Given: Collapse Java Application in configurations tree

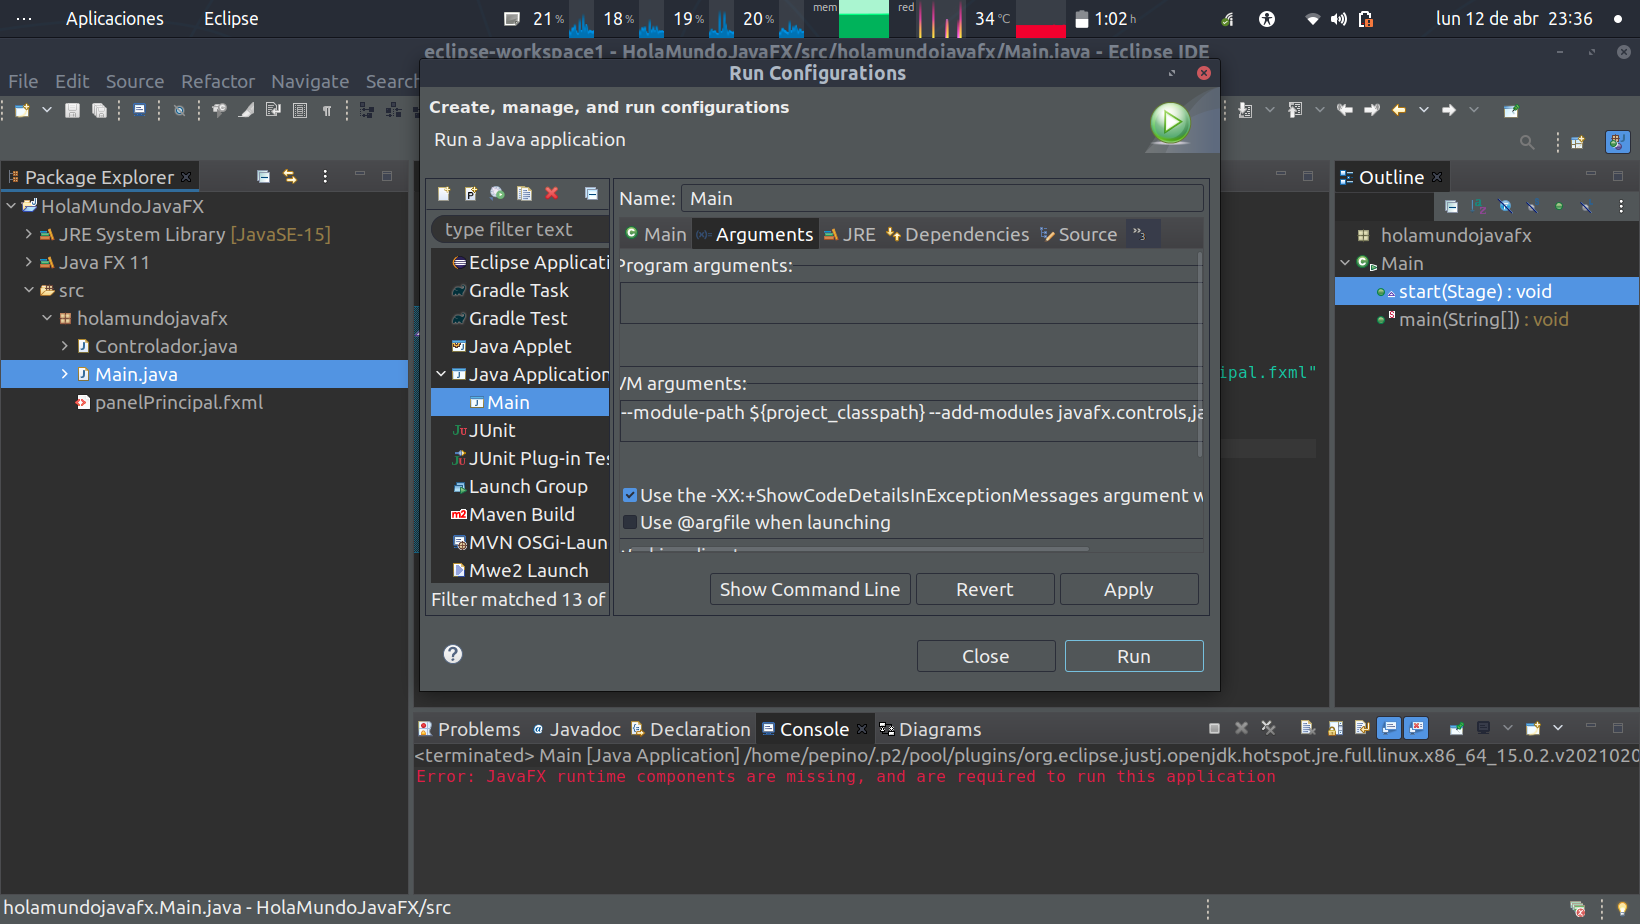Looking at the screenshot, I should click(x=441, y=374).
